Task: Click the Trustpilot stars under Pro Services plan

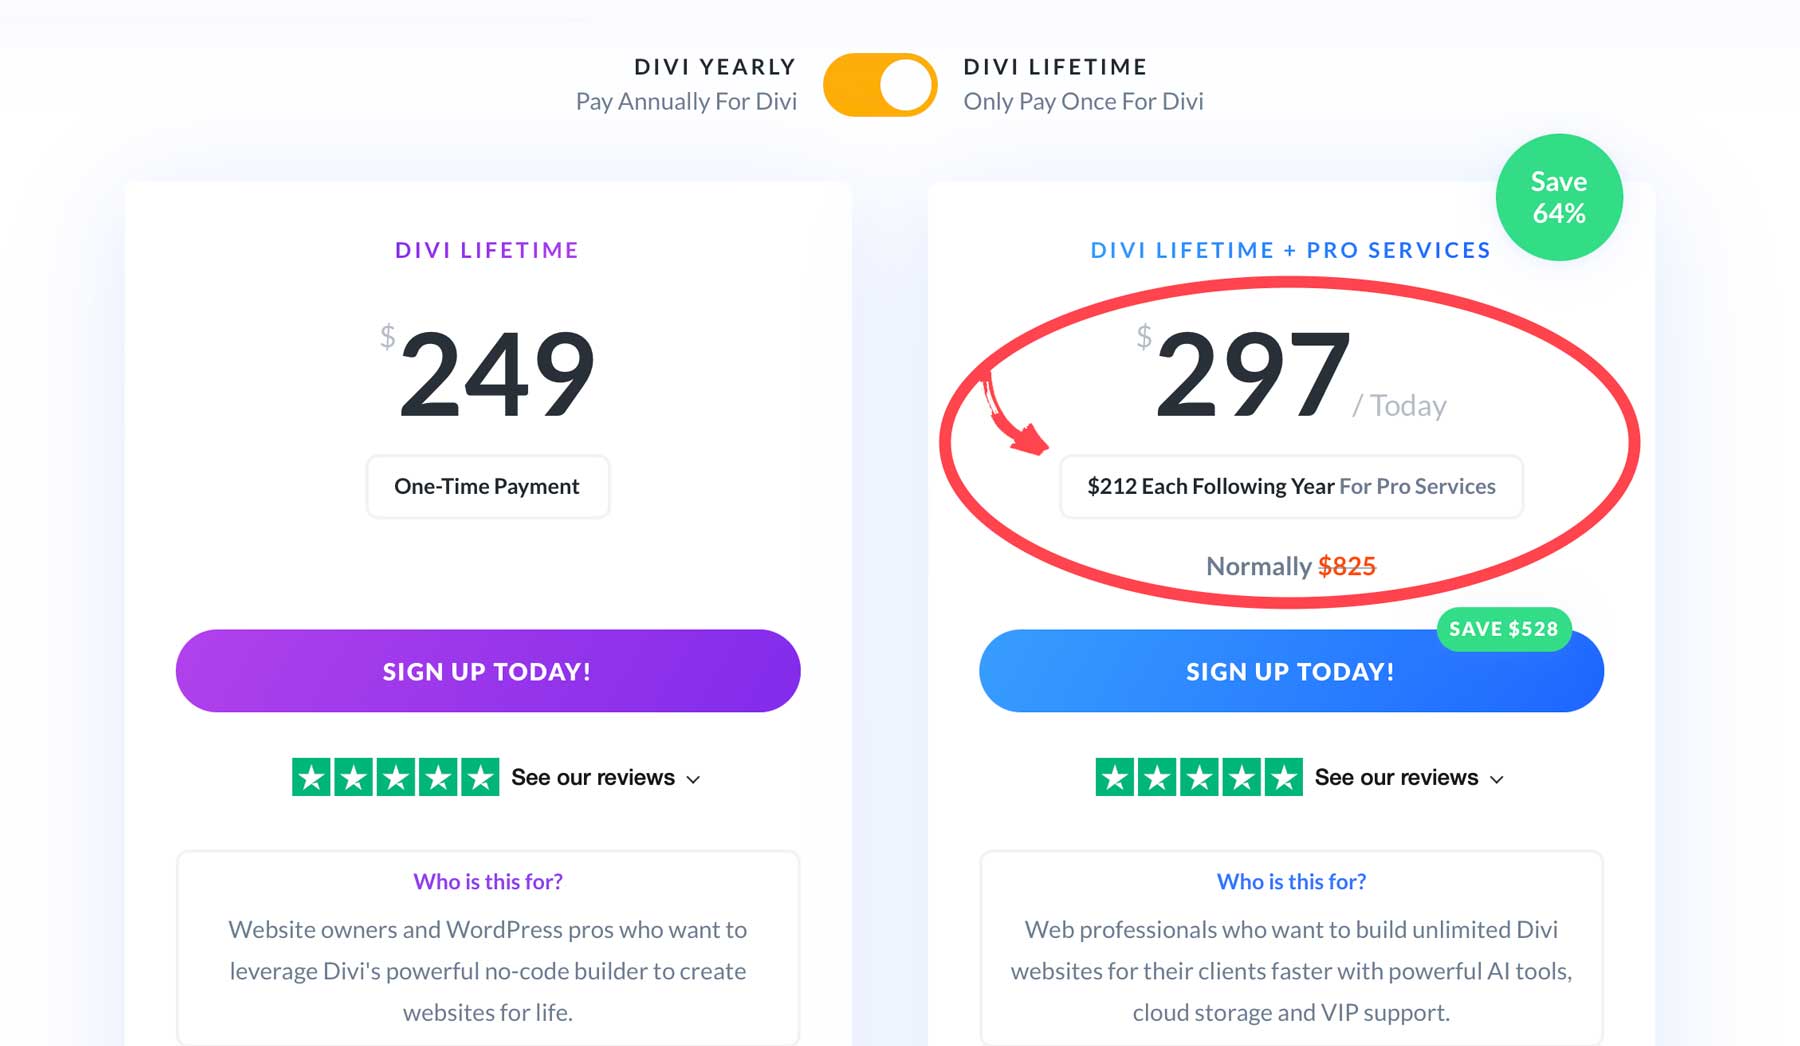Action: (1199, 776)
